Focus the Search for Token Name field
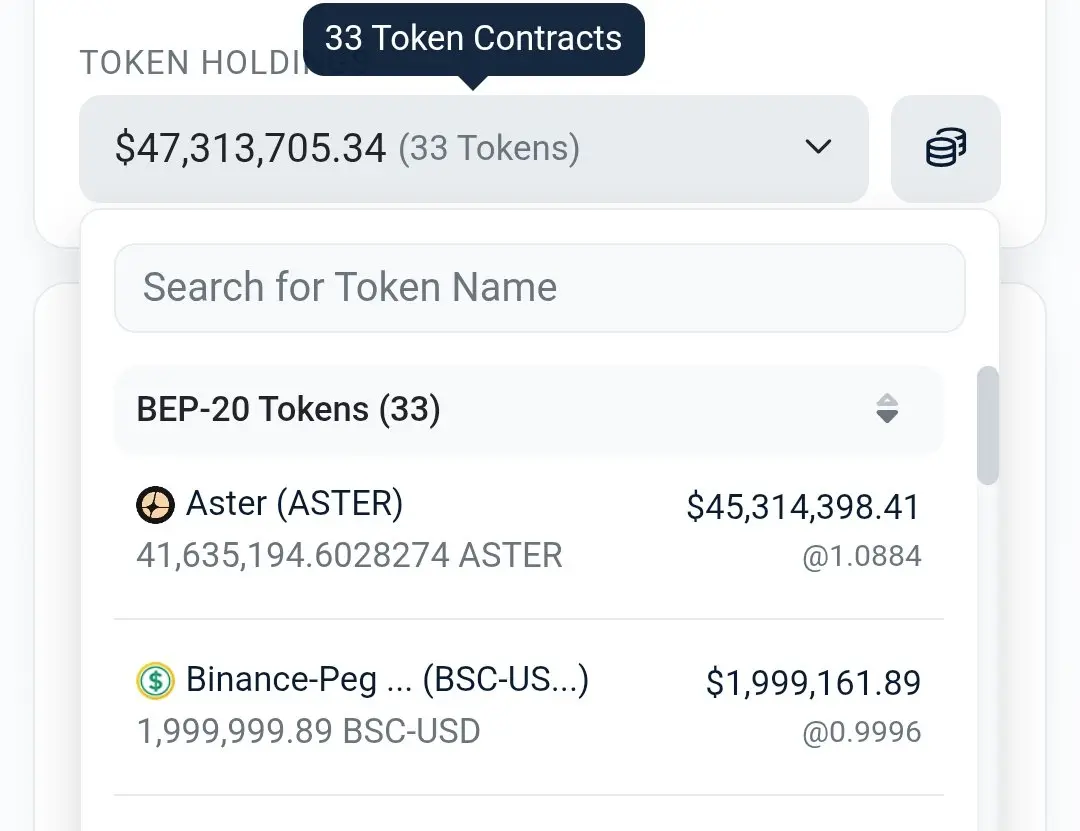 tap(539, 288)
